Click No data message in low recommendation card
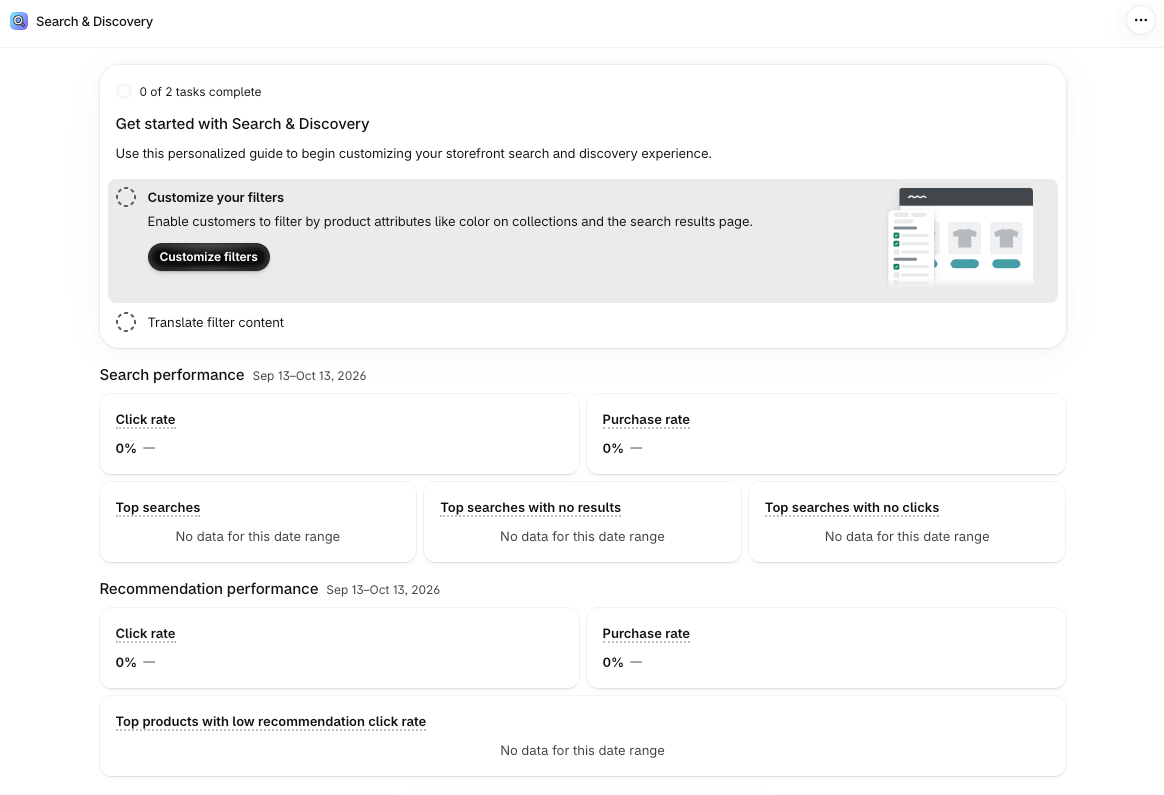This screenshot has height=795, width=1164. 582,750
